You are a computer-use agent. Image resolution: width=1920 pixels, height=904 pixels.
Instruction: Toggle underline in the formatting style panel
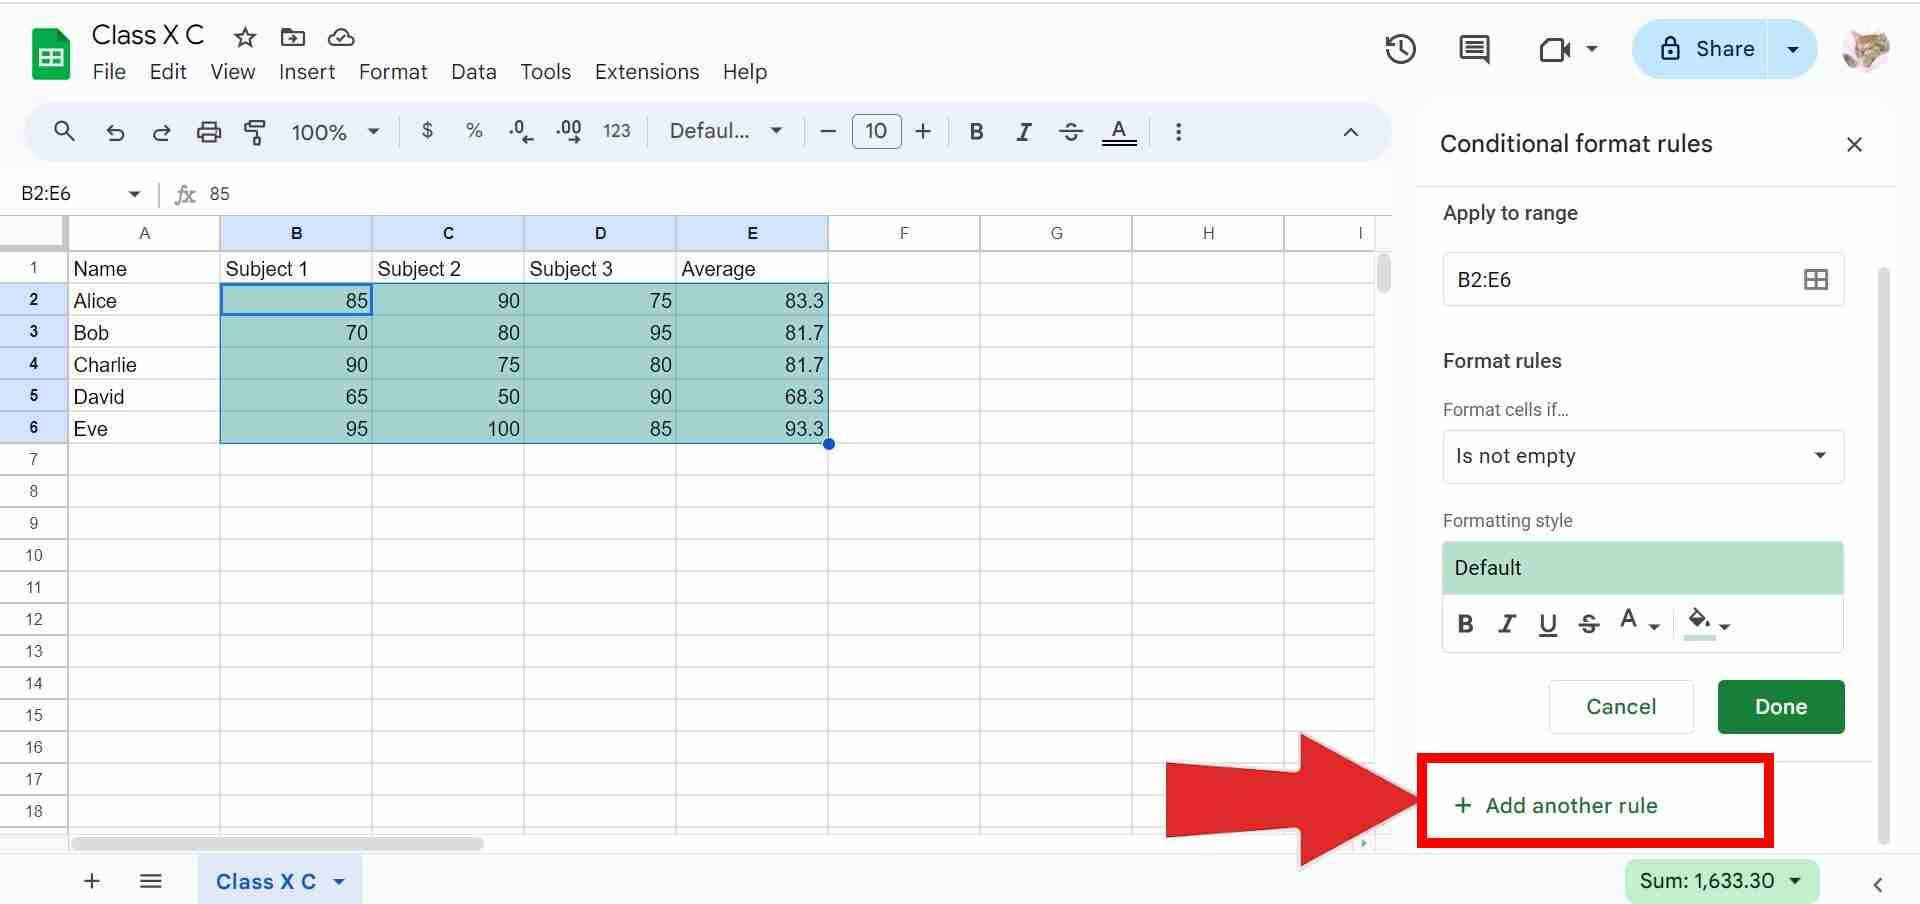[x=1548, y=623]
